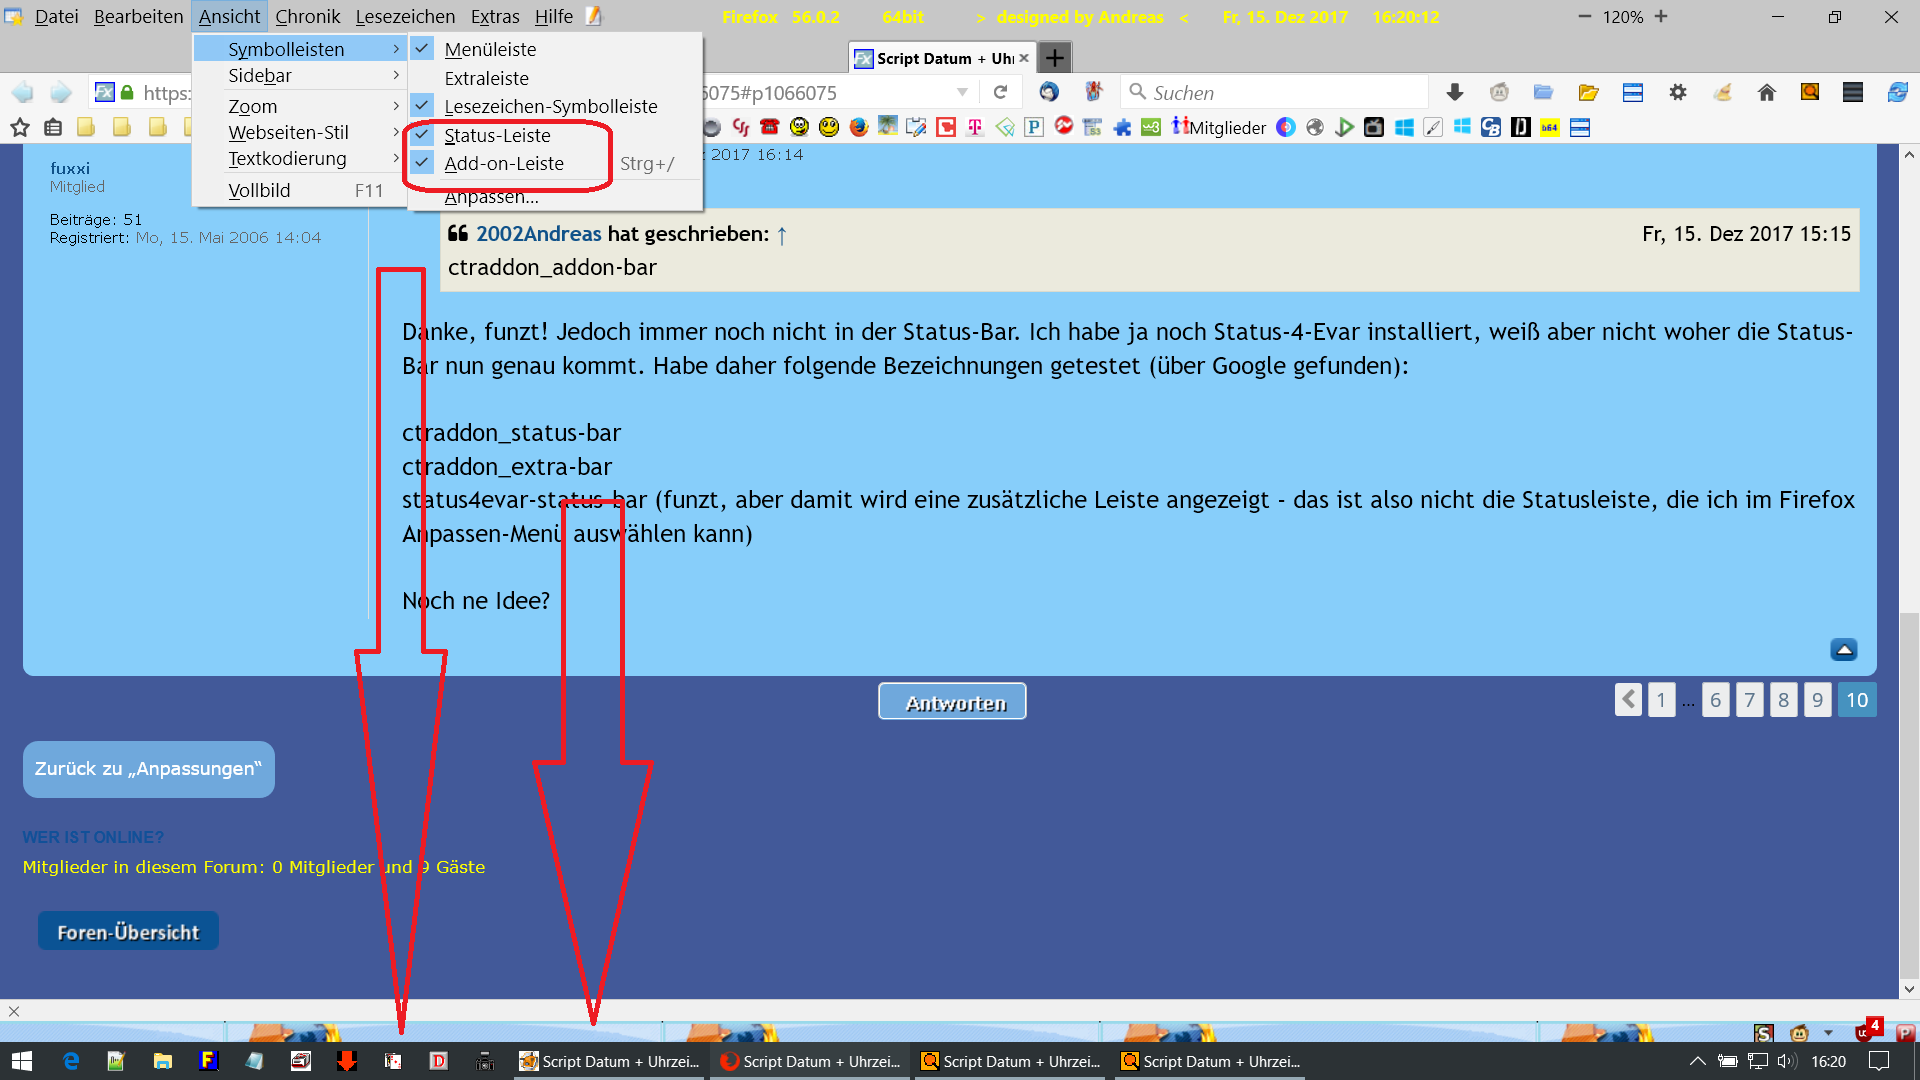Screen dimensions: 1920x1080
Task: Toggle the Add-on-Leiste checkbox
Action: pos(503,163)
